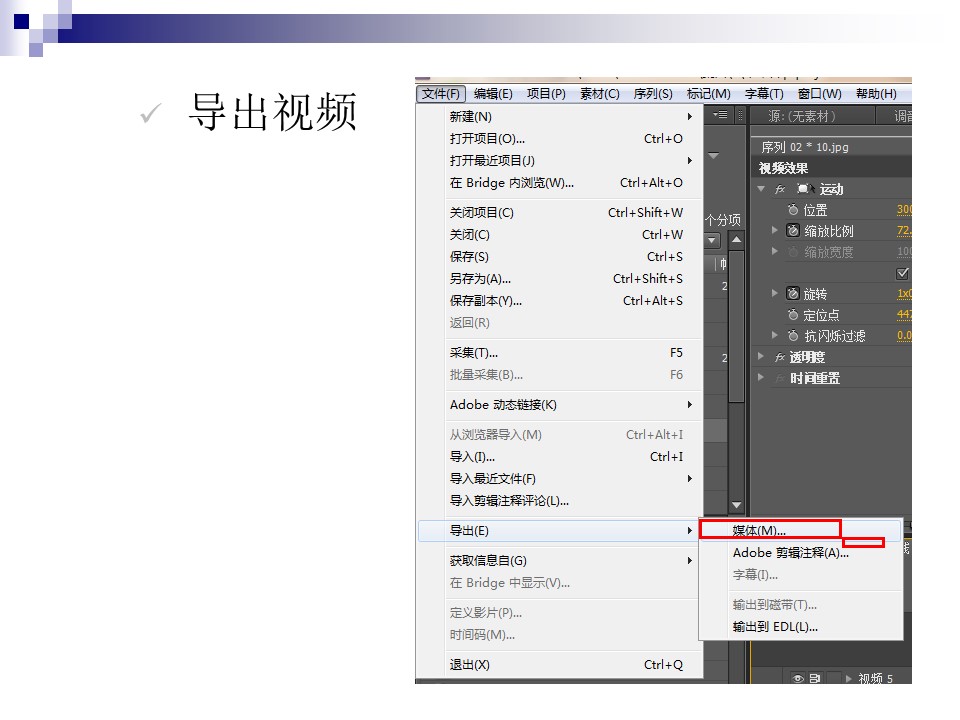This screenshot has height=720, width=960.
Task: Collapse the 运动 effect section
Action: [x=762, y=189]
